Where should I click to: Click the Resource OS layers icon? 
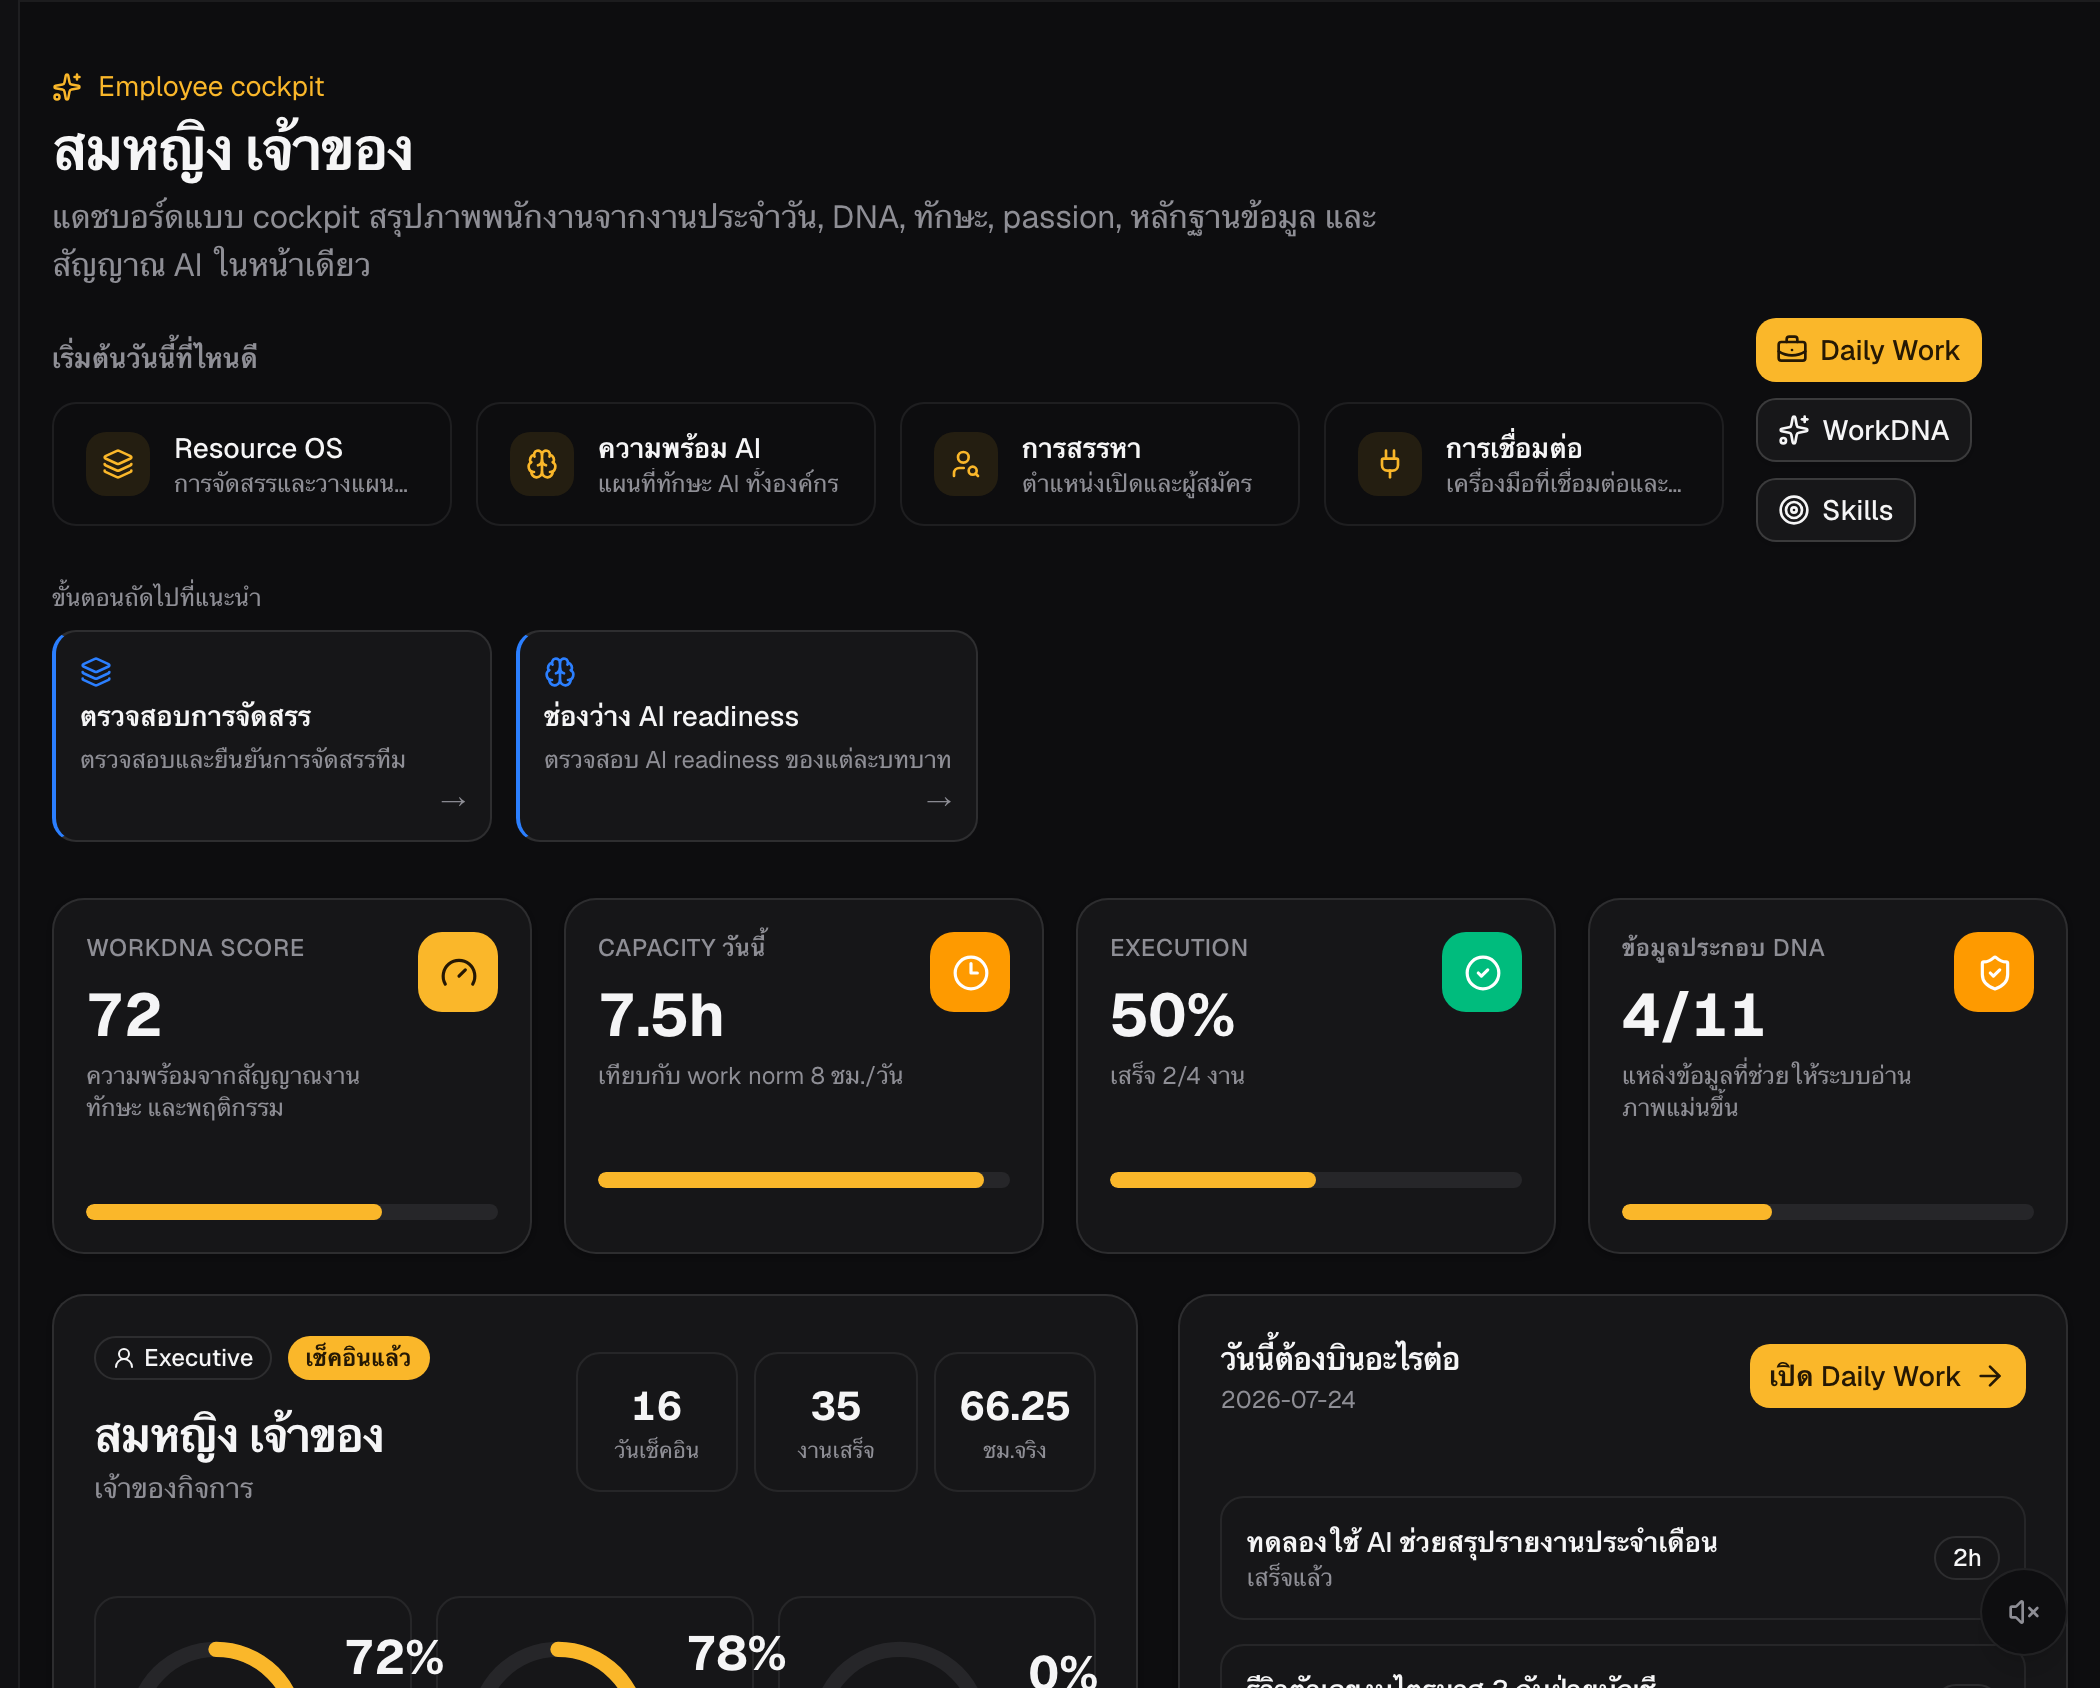click(118, 464)
